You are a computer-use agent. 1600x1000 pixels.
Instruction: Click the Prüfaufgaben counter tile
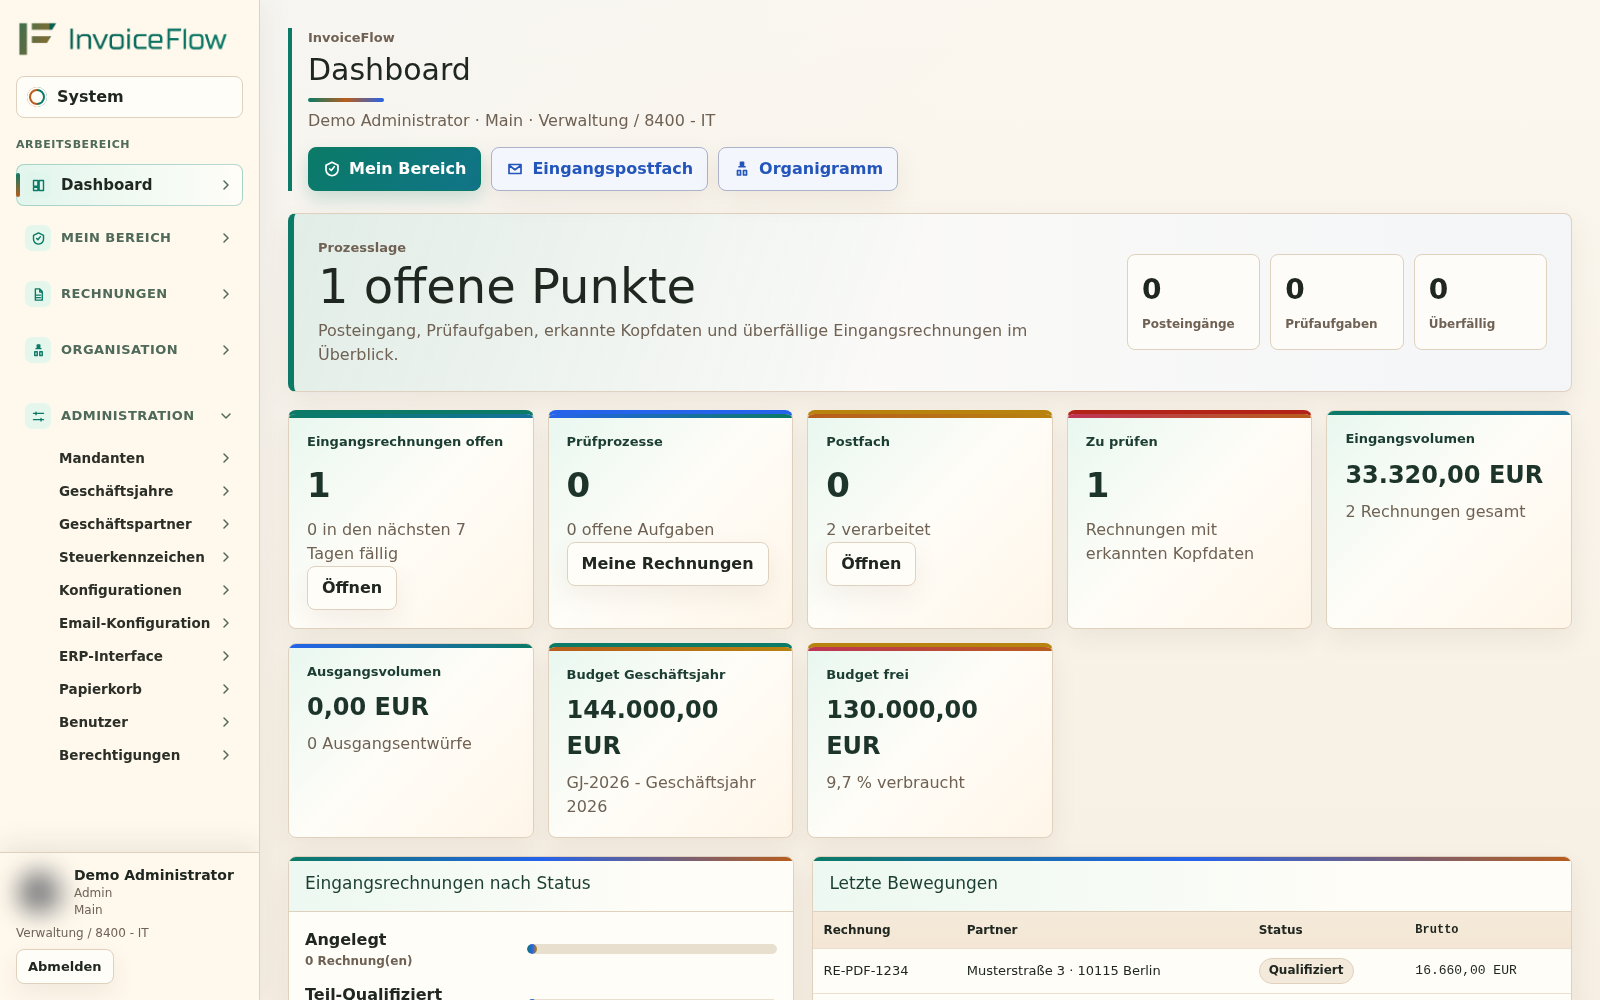[1337, 302]
